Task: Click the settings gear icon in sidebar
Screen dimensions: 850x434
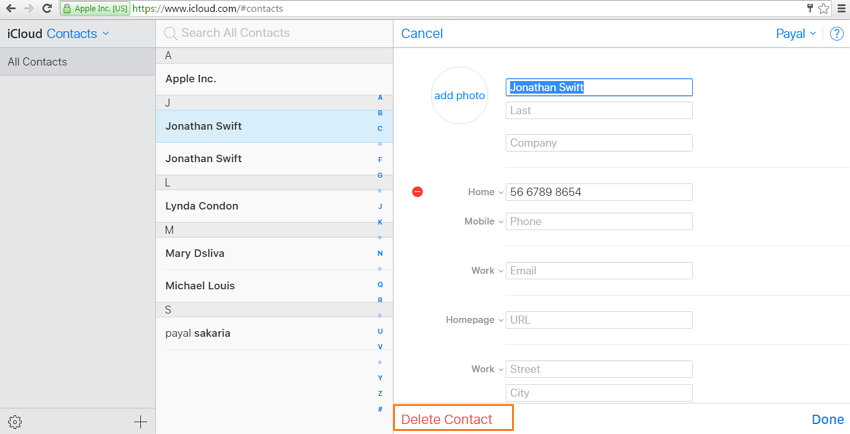Action: [15, 422]
